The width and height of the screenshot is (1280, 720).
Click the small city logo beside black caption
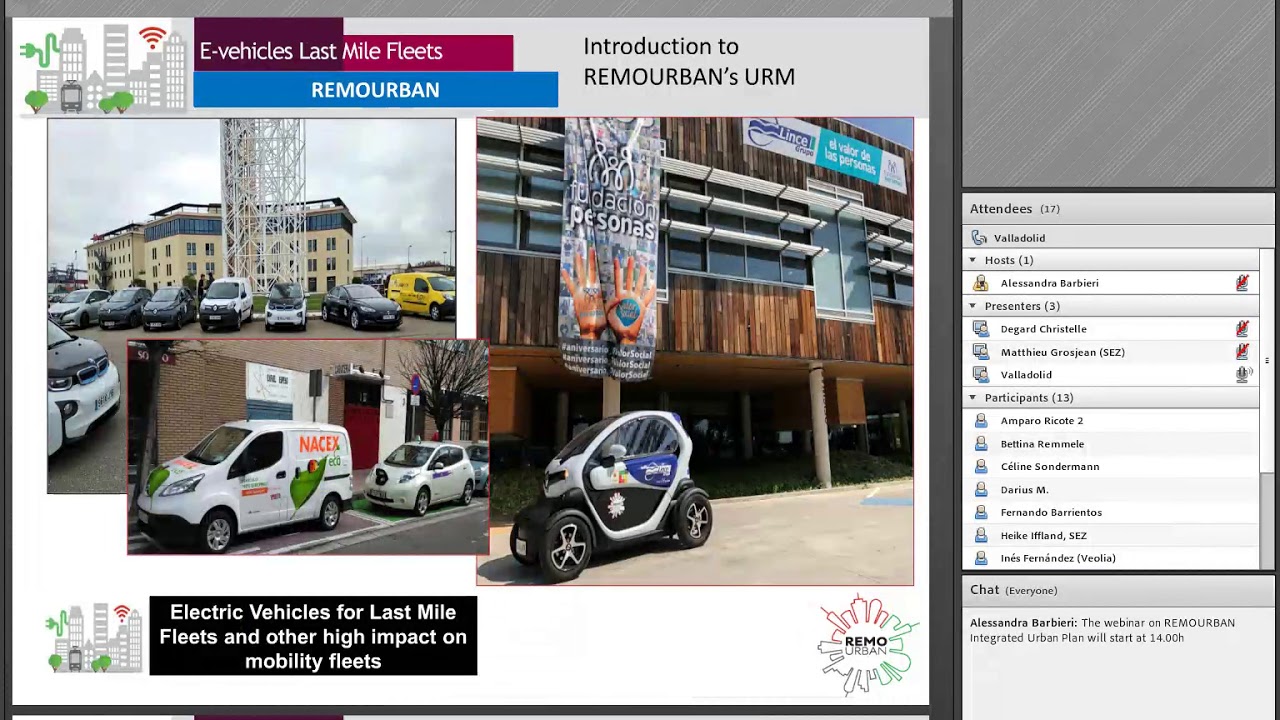[x=94, y=637]
